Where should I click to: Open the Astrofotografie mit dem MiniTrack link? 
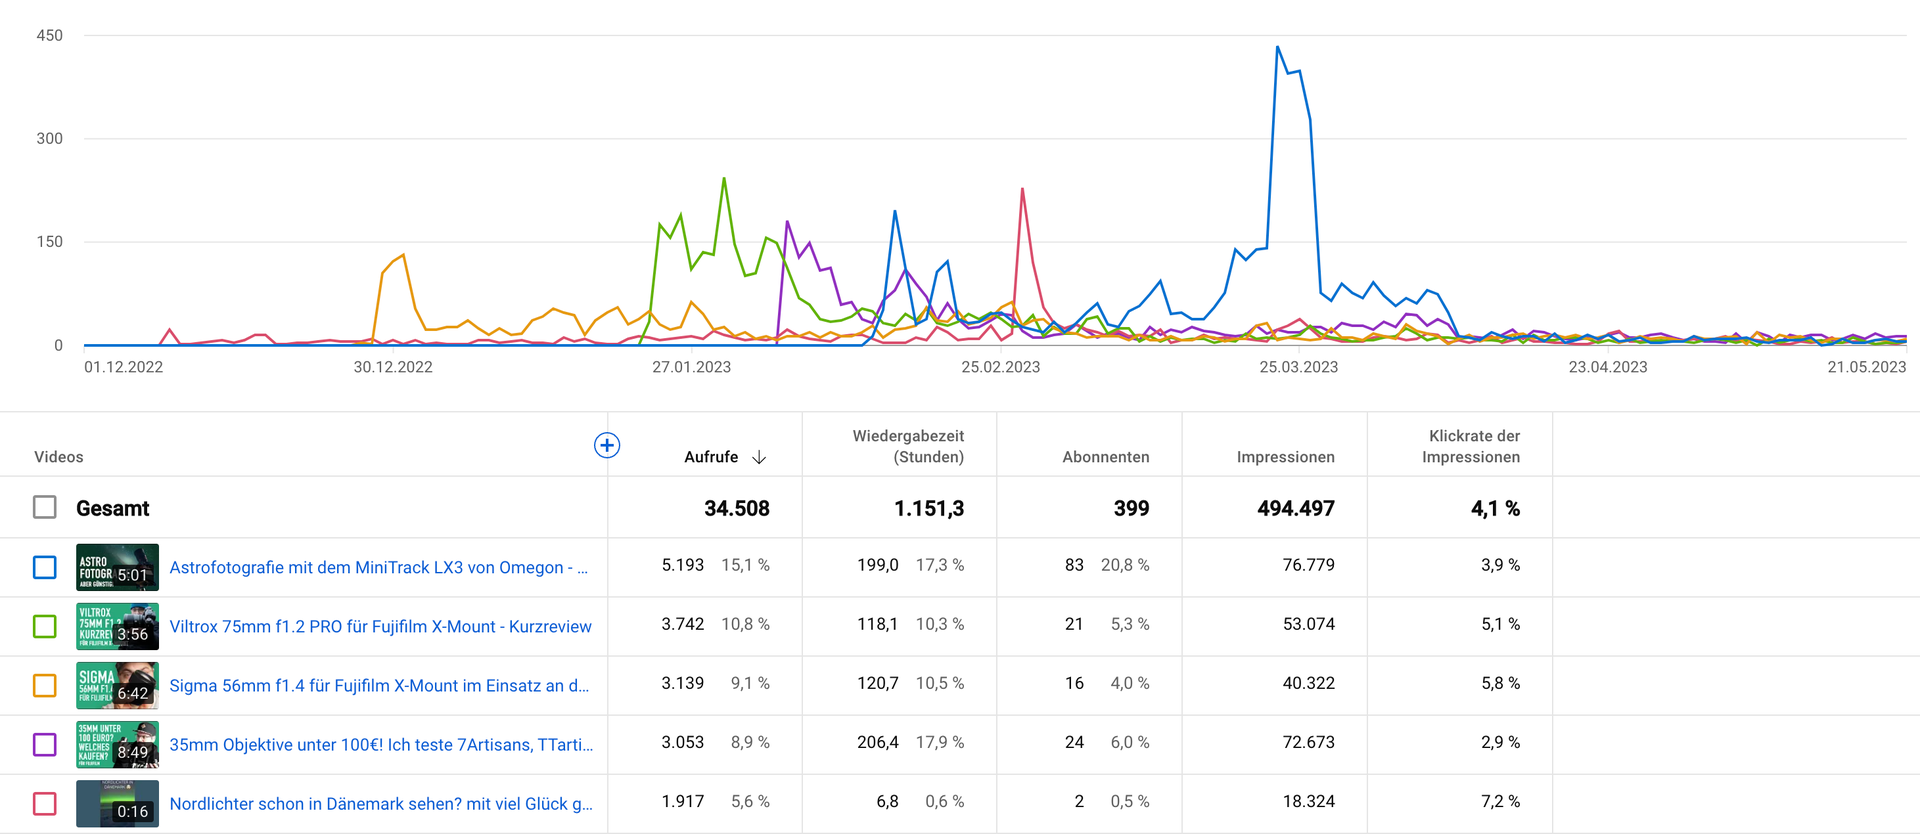tap(378, 567)
